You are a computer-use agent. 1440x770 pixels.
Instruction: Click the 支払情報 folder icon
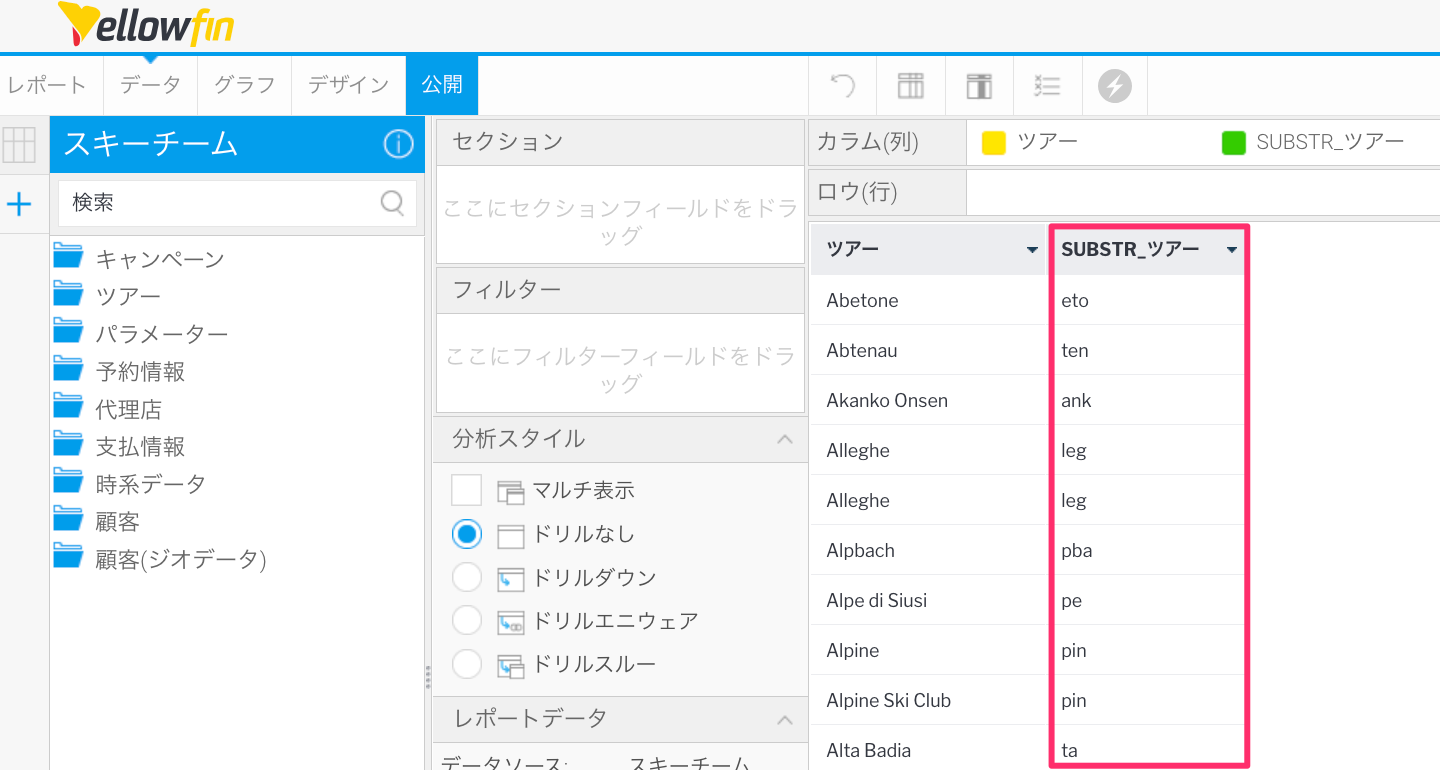tap(68, 443)
